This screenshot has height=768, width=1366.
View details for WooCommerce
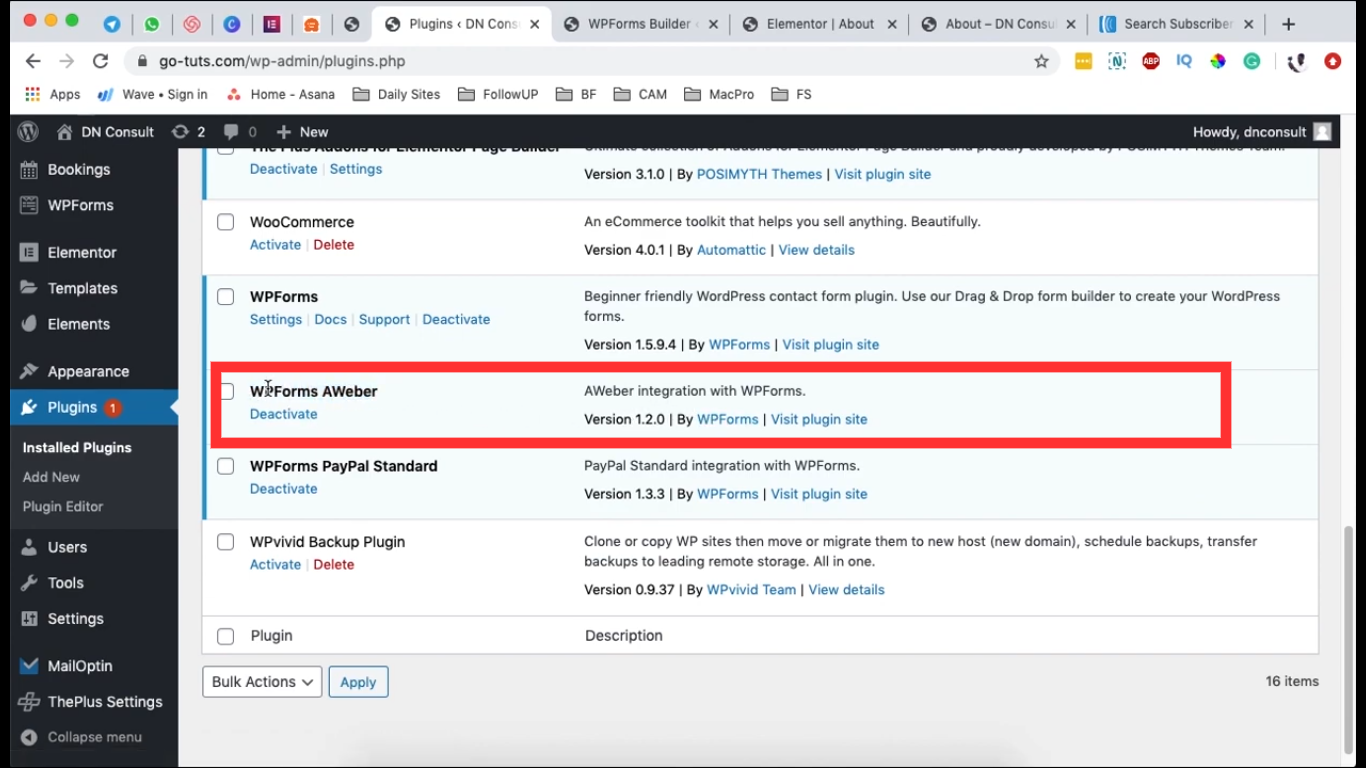pos(816,250)
